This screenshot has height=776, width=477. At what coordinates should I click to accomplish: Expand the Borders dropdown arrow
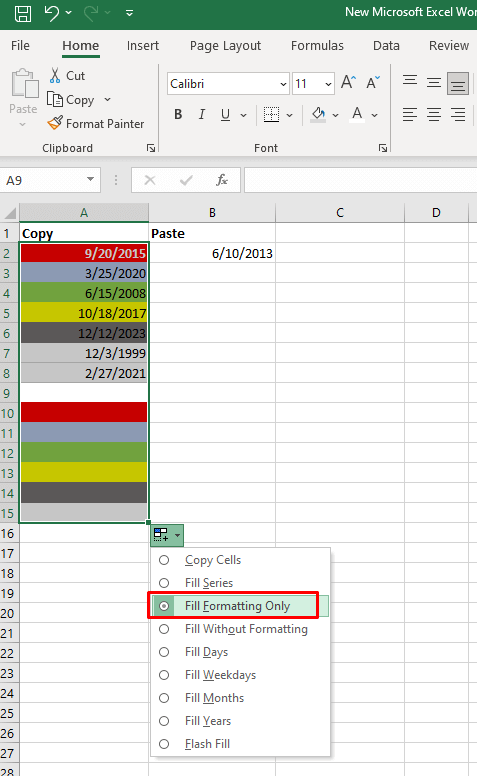[x=289, y=115]
